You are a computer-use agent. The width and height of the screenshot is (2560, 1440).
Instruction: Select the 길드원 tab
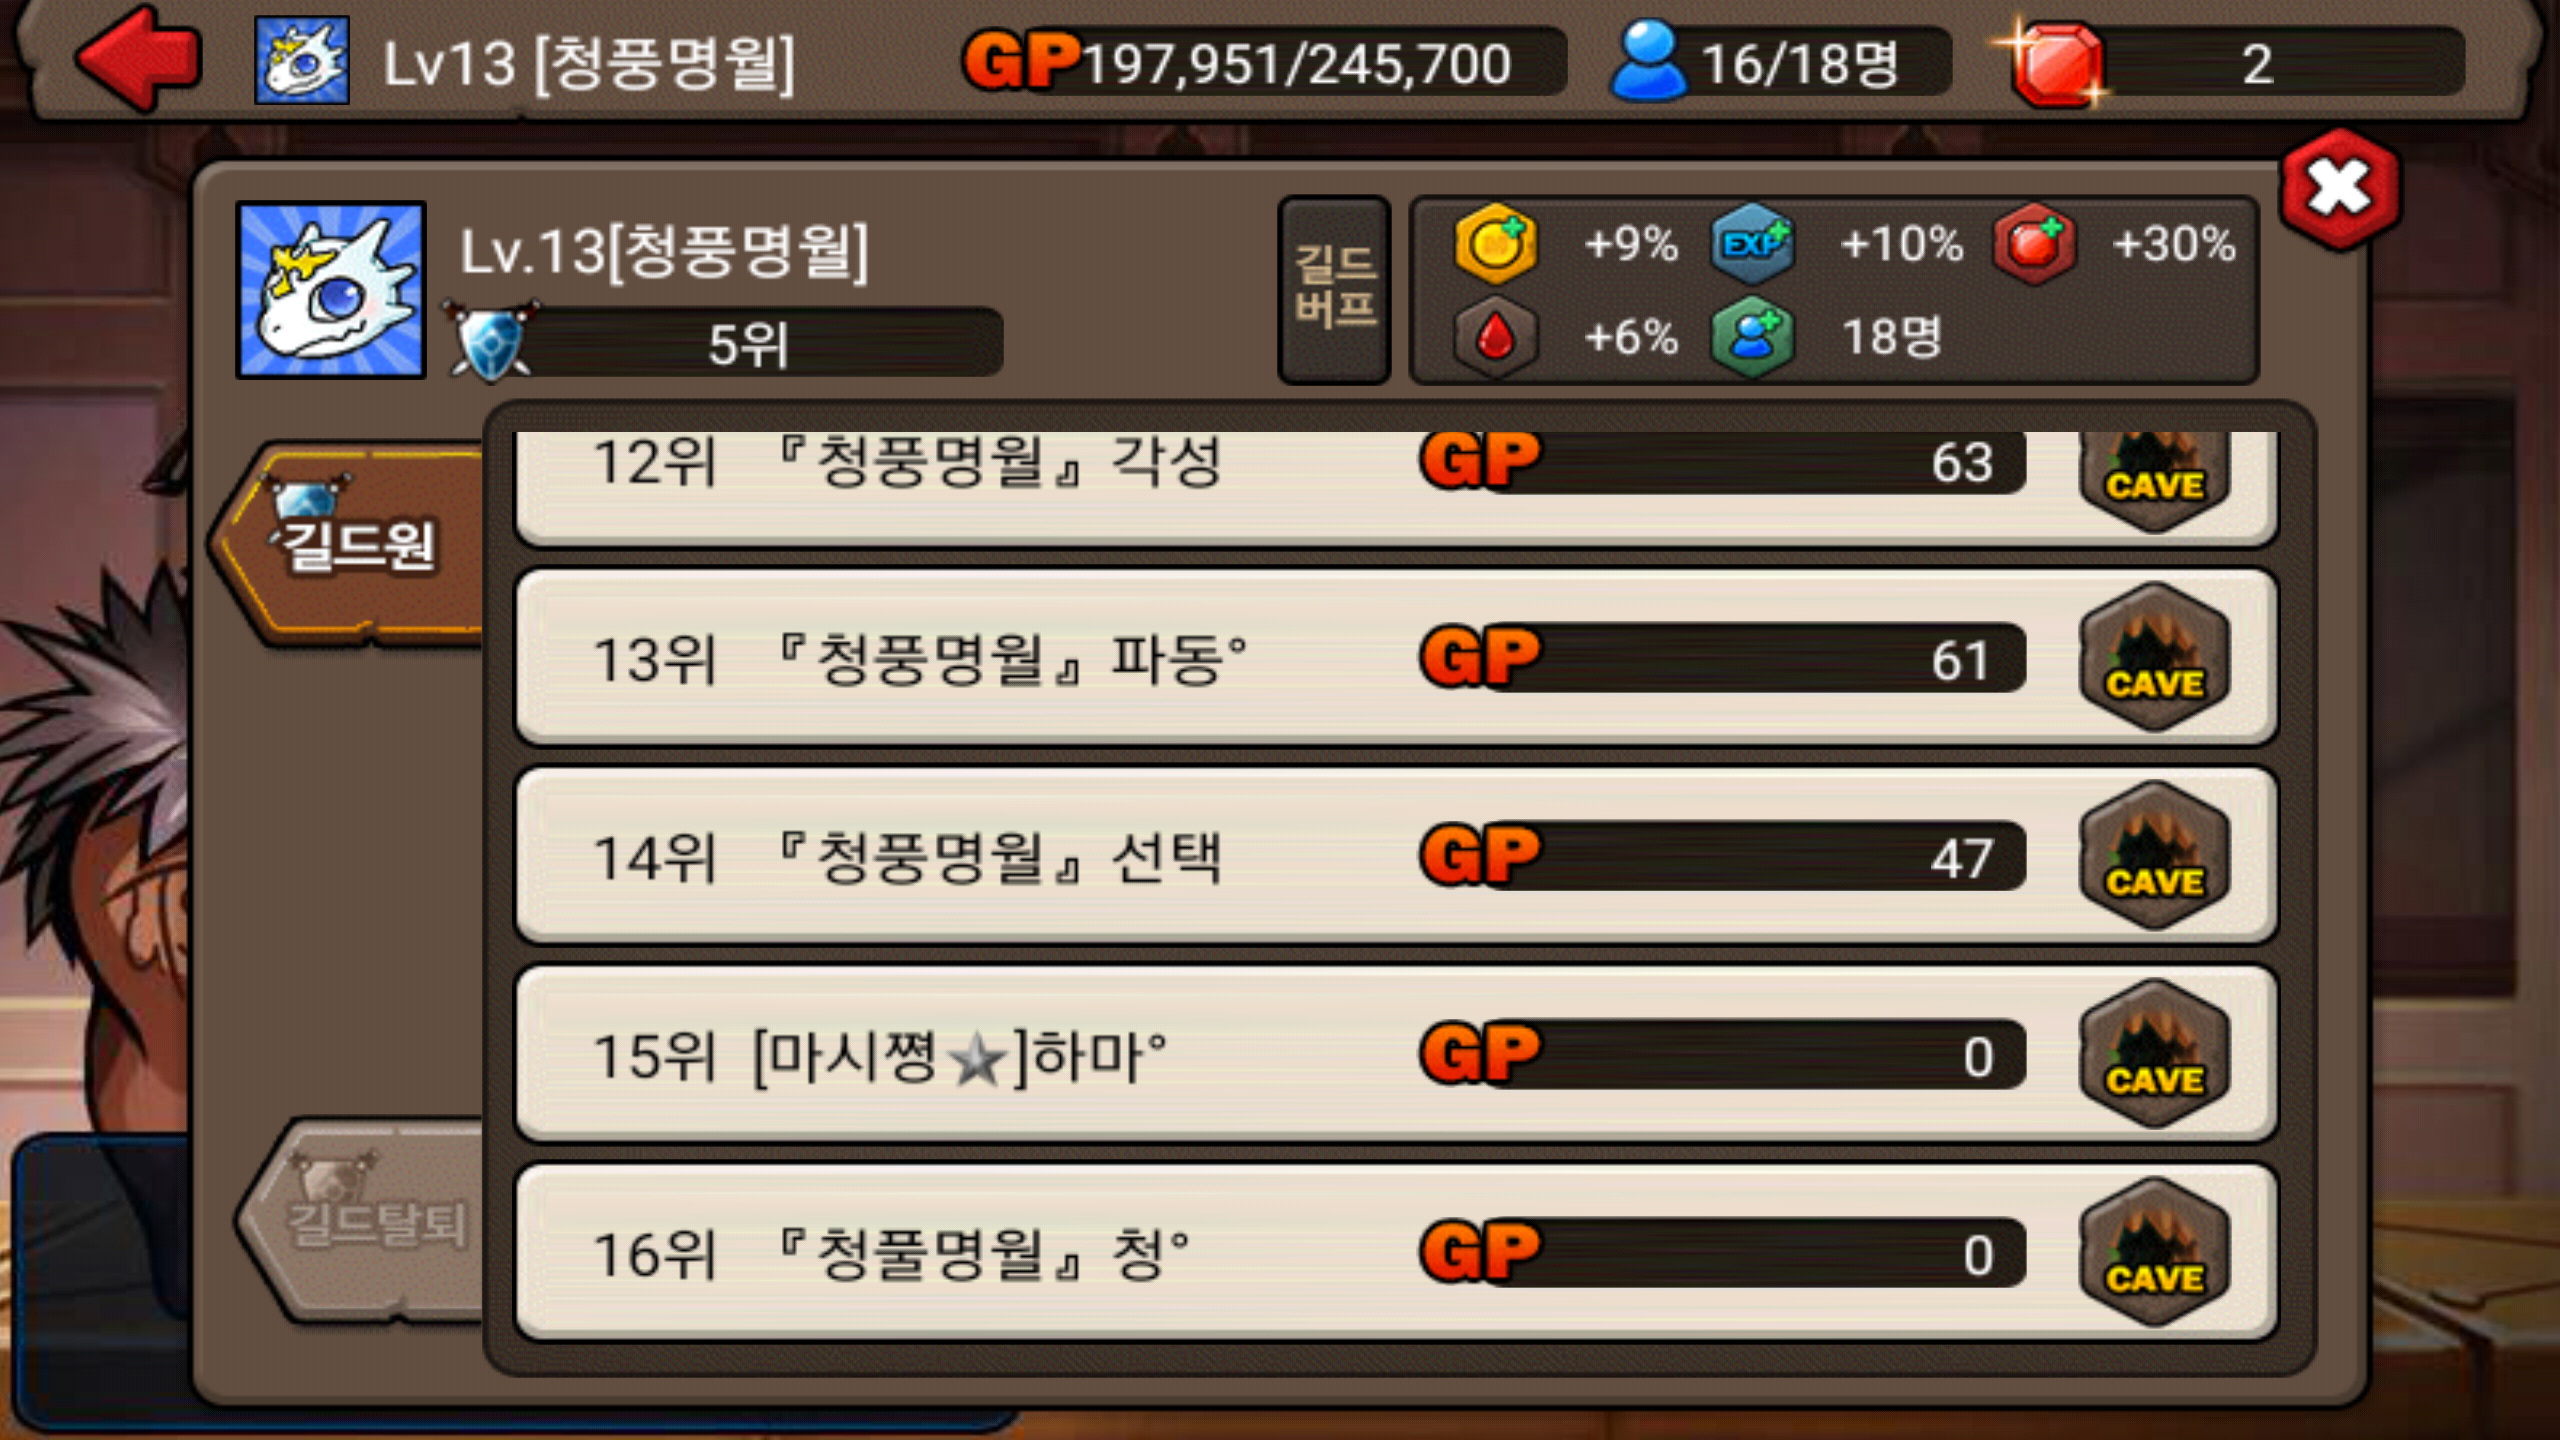pos(350,542)
